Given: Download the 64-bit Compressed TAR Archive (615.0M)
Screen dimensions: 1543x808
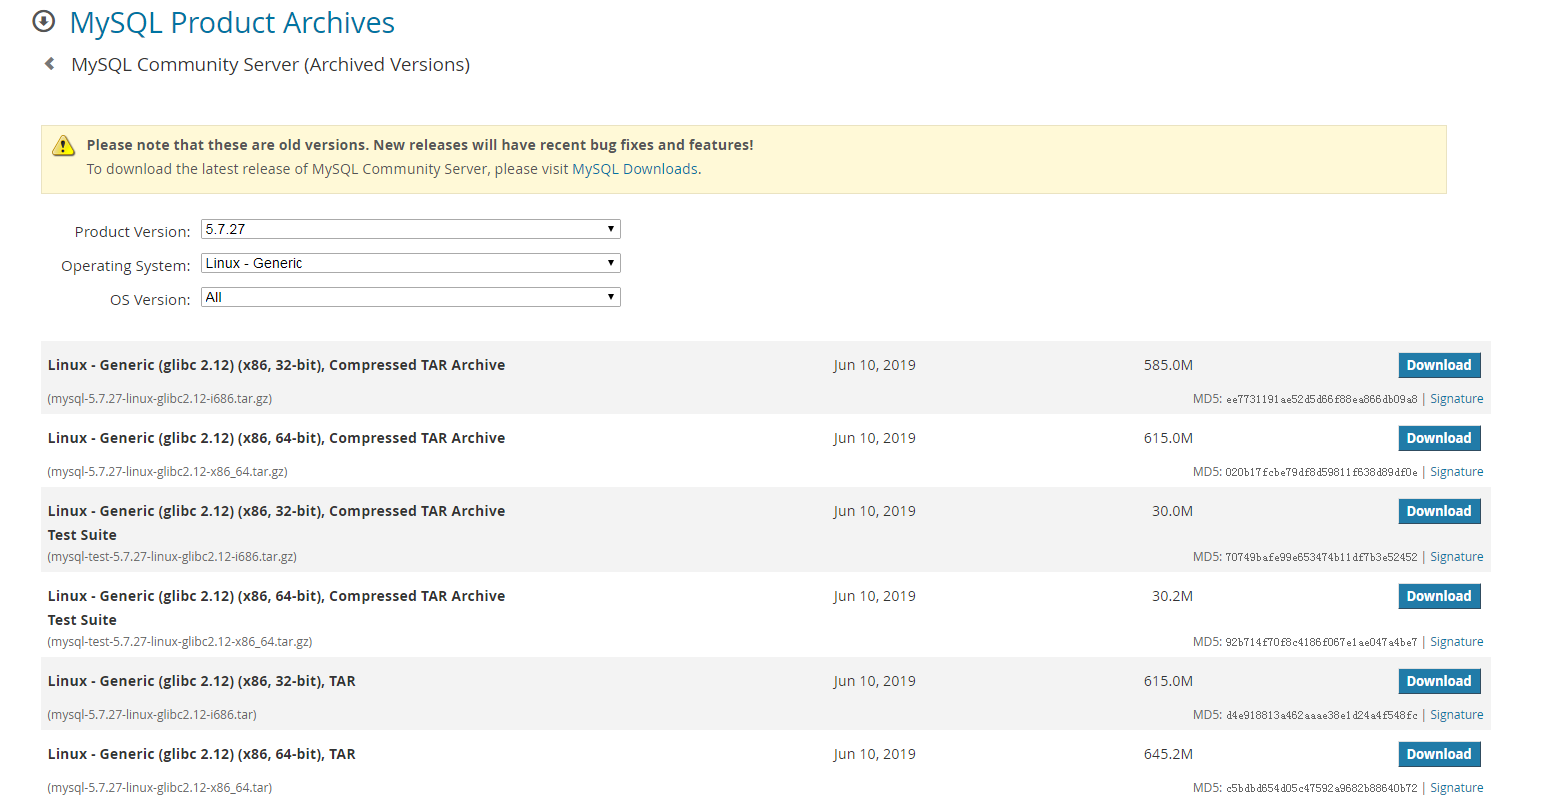Looking at the screenshot, I should 1438,438.
